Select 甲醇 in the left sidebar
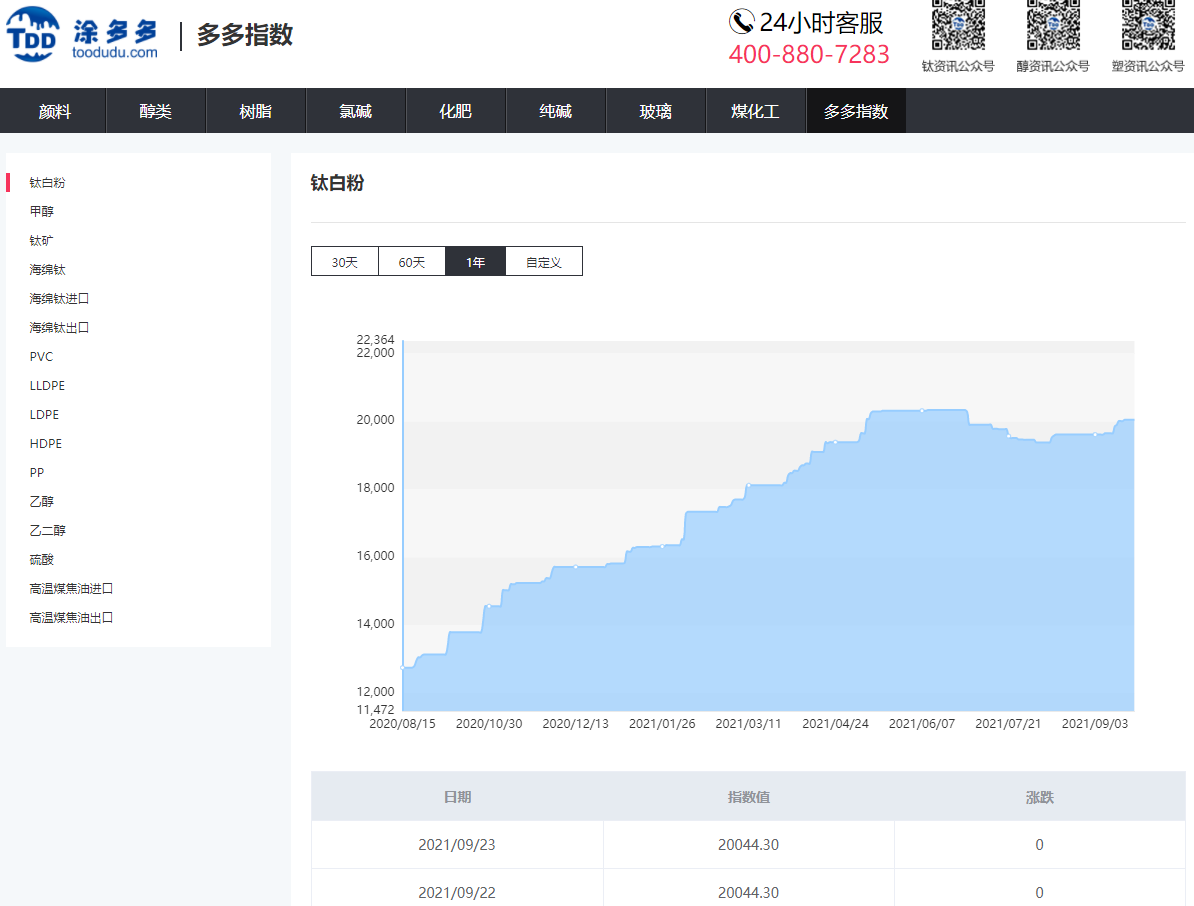1194x906 pixels. (42, 212)
